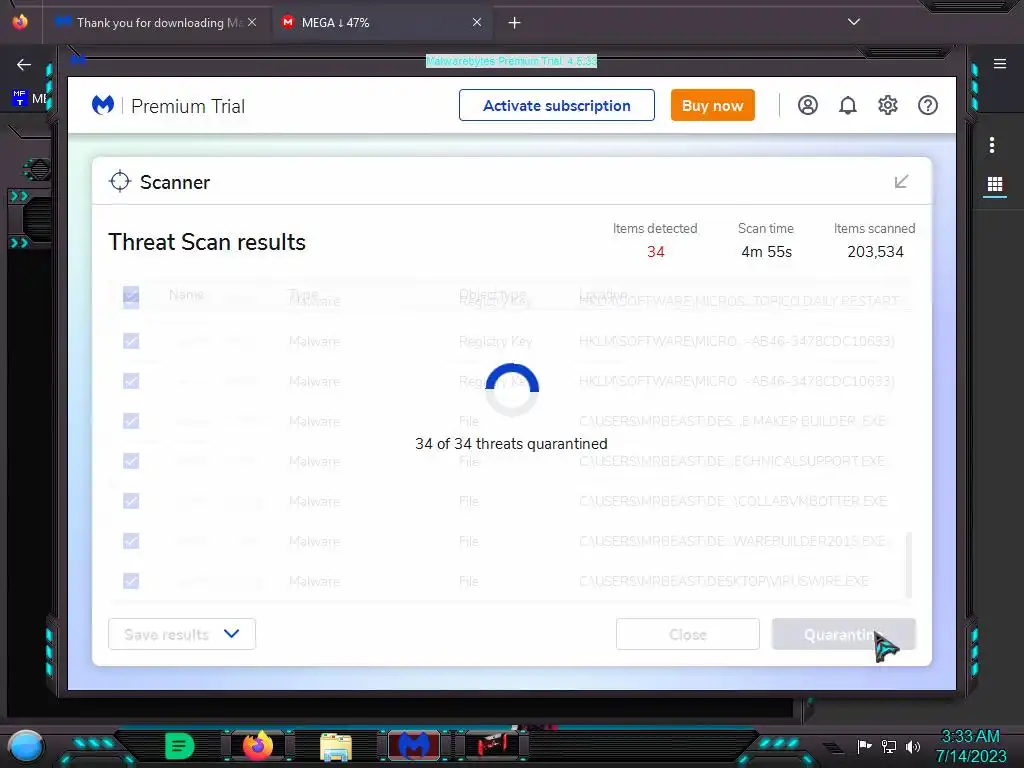Viewport: 1024px width, 768px height.
Task: Click the quarantine progress spinner
Action: [x=512, y=390]
